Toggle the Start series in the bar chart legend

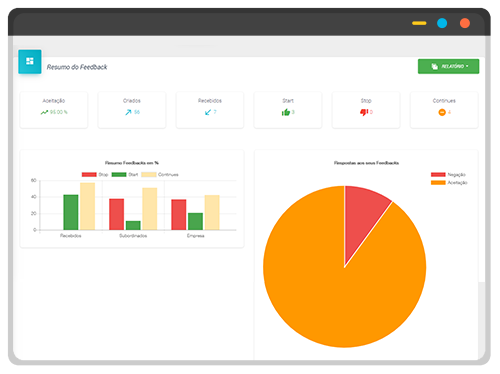[125, 174]
